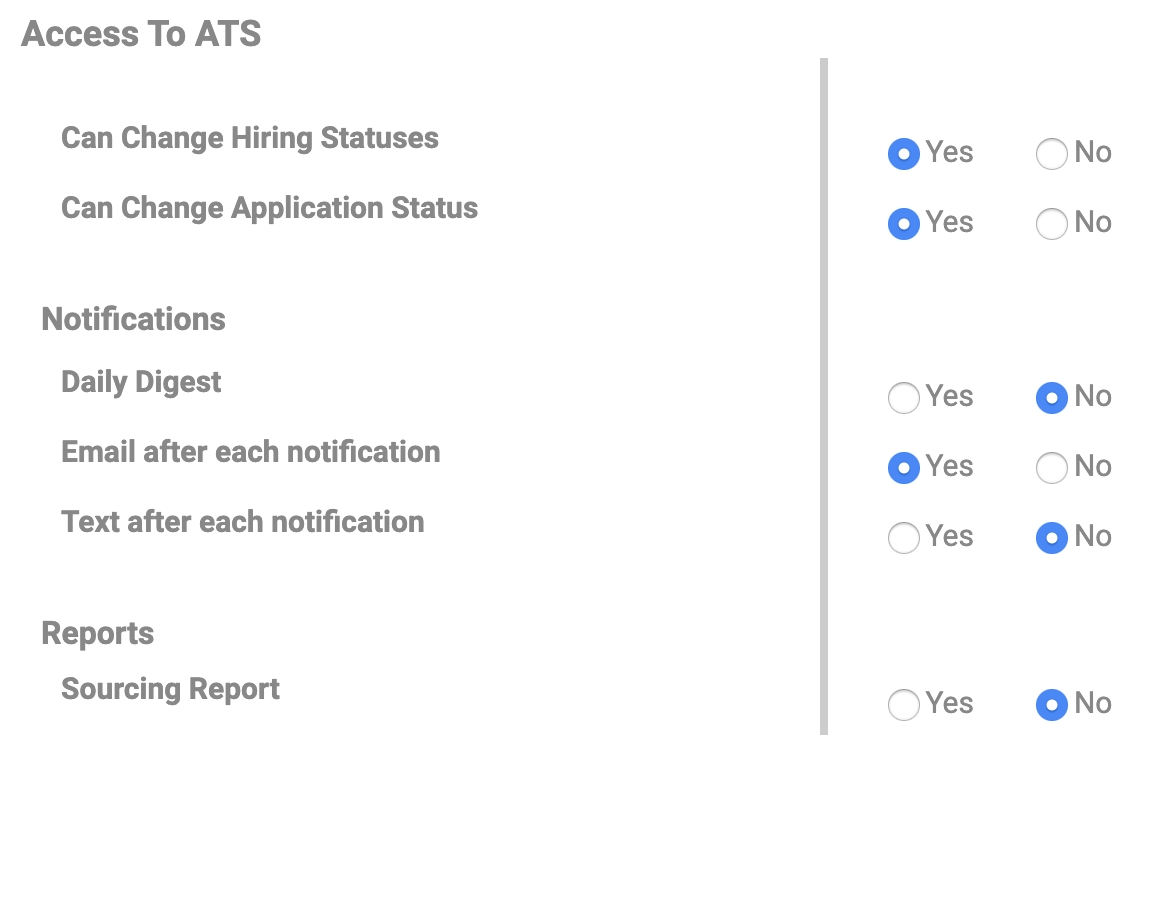The height and width of the screenshot is (904, 1164).
Task: Select No for Sourcing Report
Action: tap(1052, 705)
